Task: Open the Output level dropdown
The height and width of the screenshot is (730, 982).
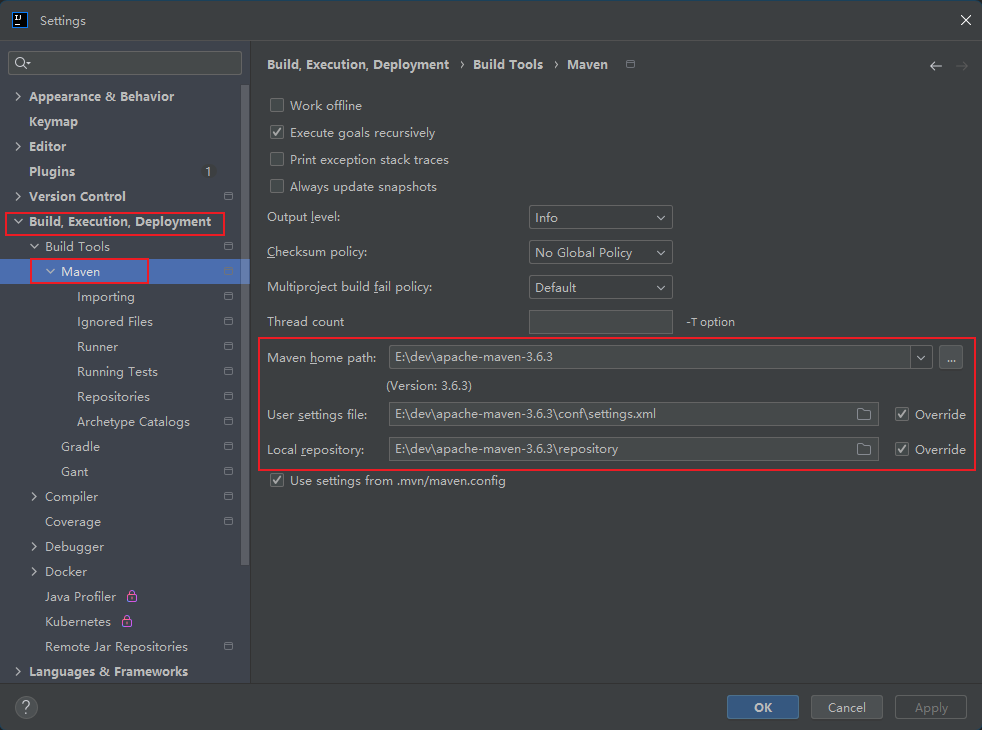Action: pos(600,217)
